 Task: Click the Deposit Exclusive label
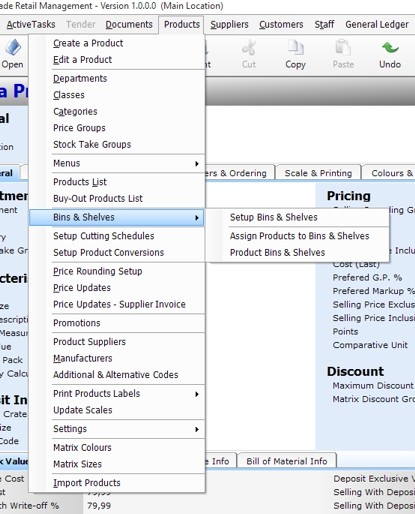click(x=373, y=479)
